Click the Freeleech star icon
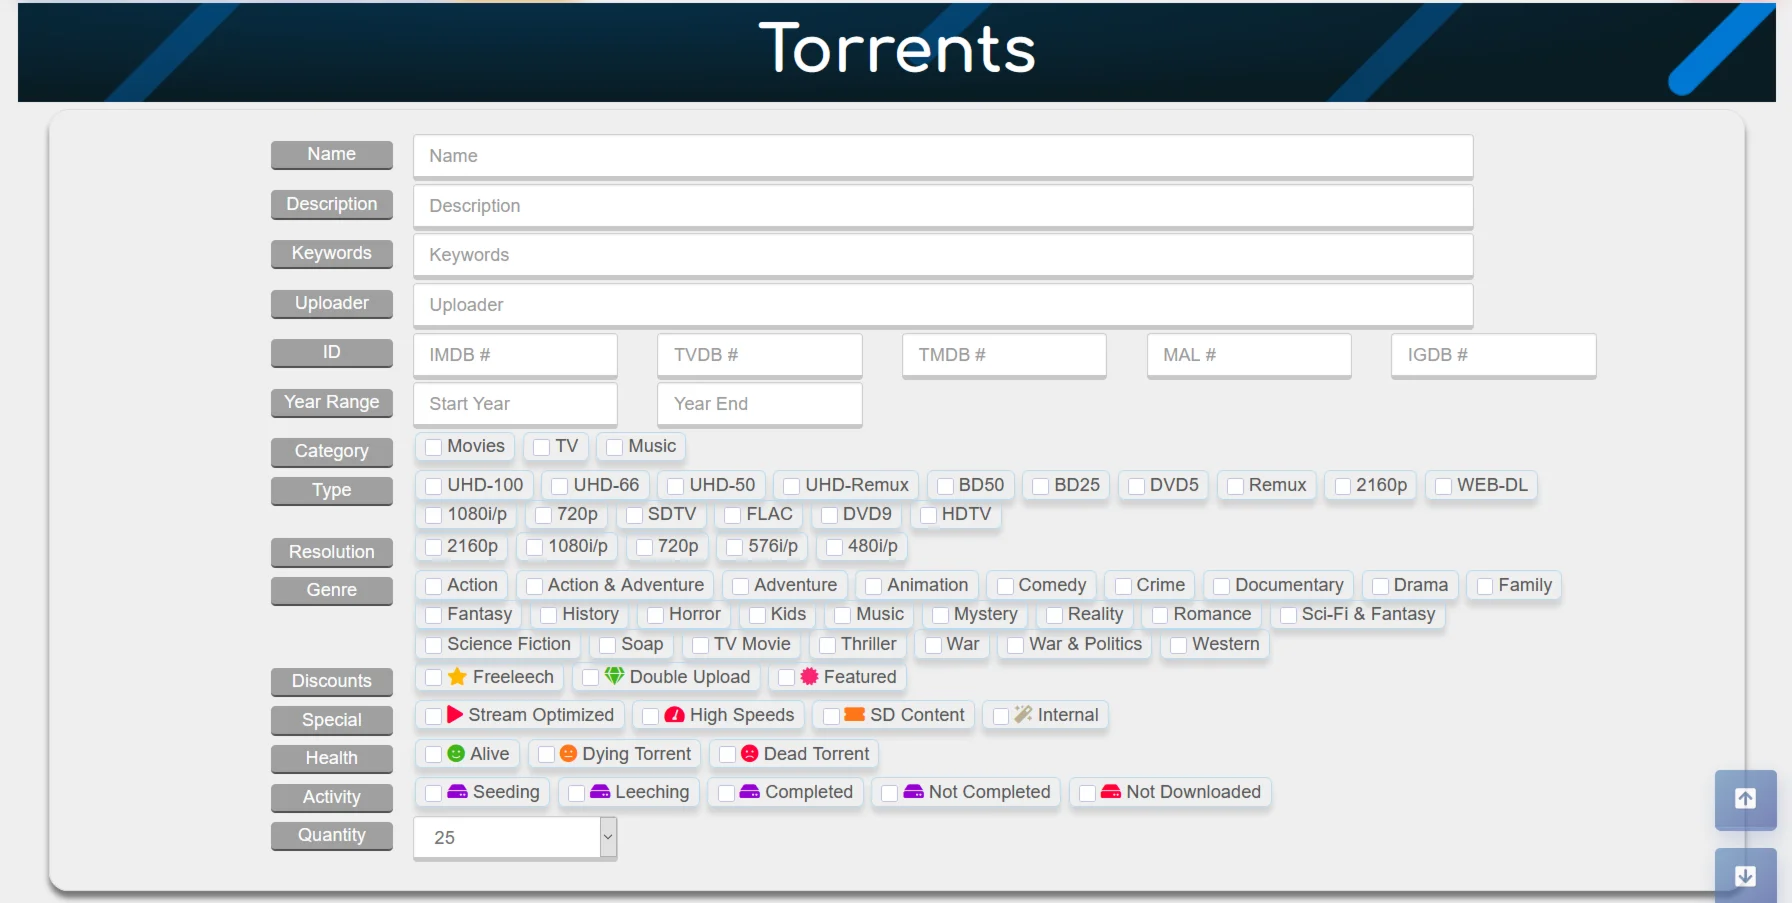This screenshot has height=903, width=1792. pos(457,677)
